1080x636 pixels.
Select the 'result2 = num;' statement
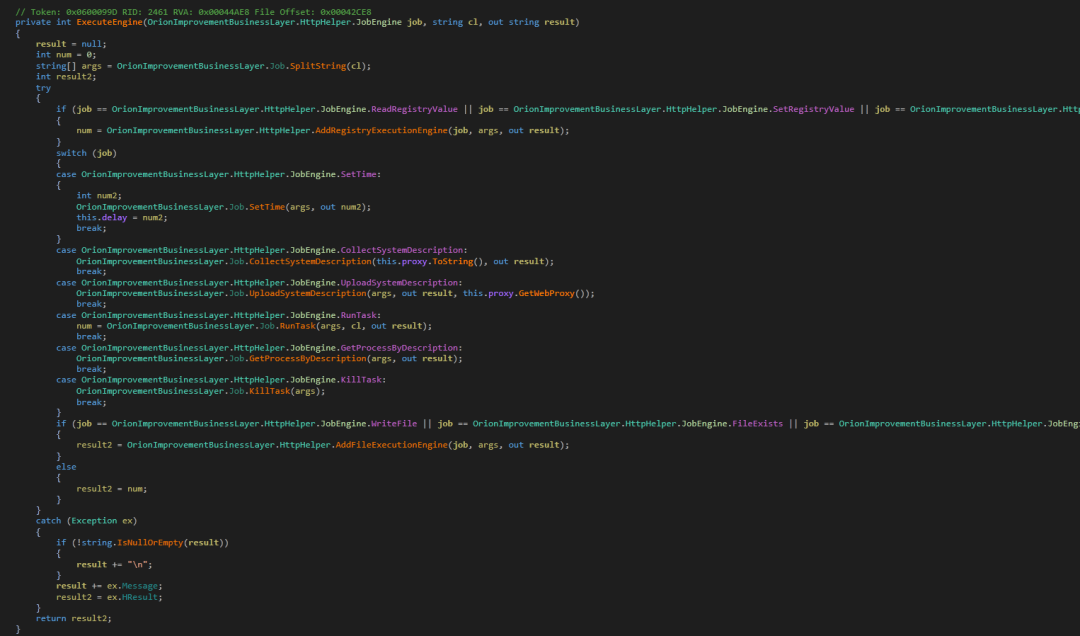[112, 489]
